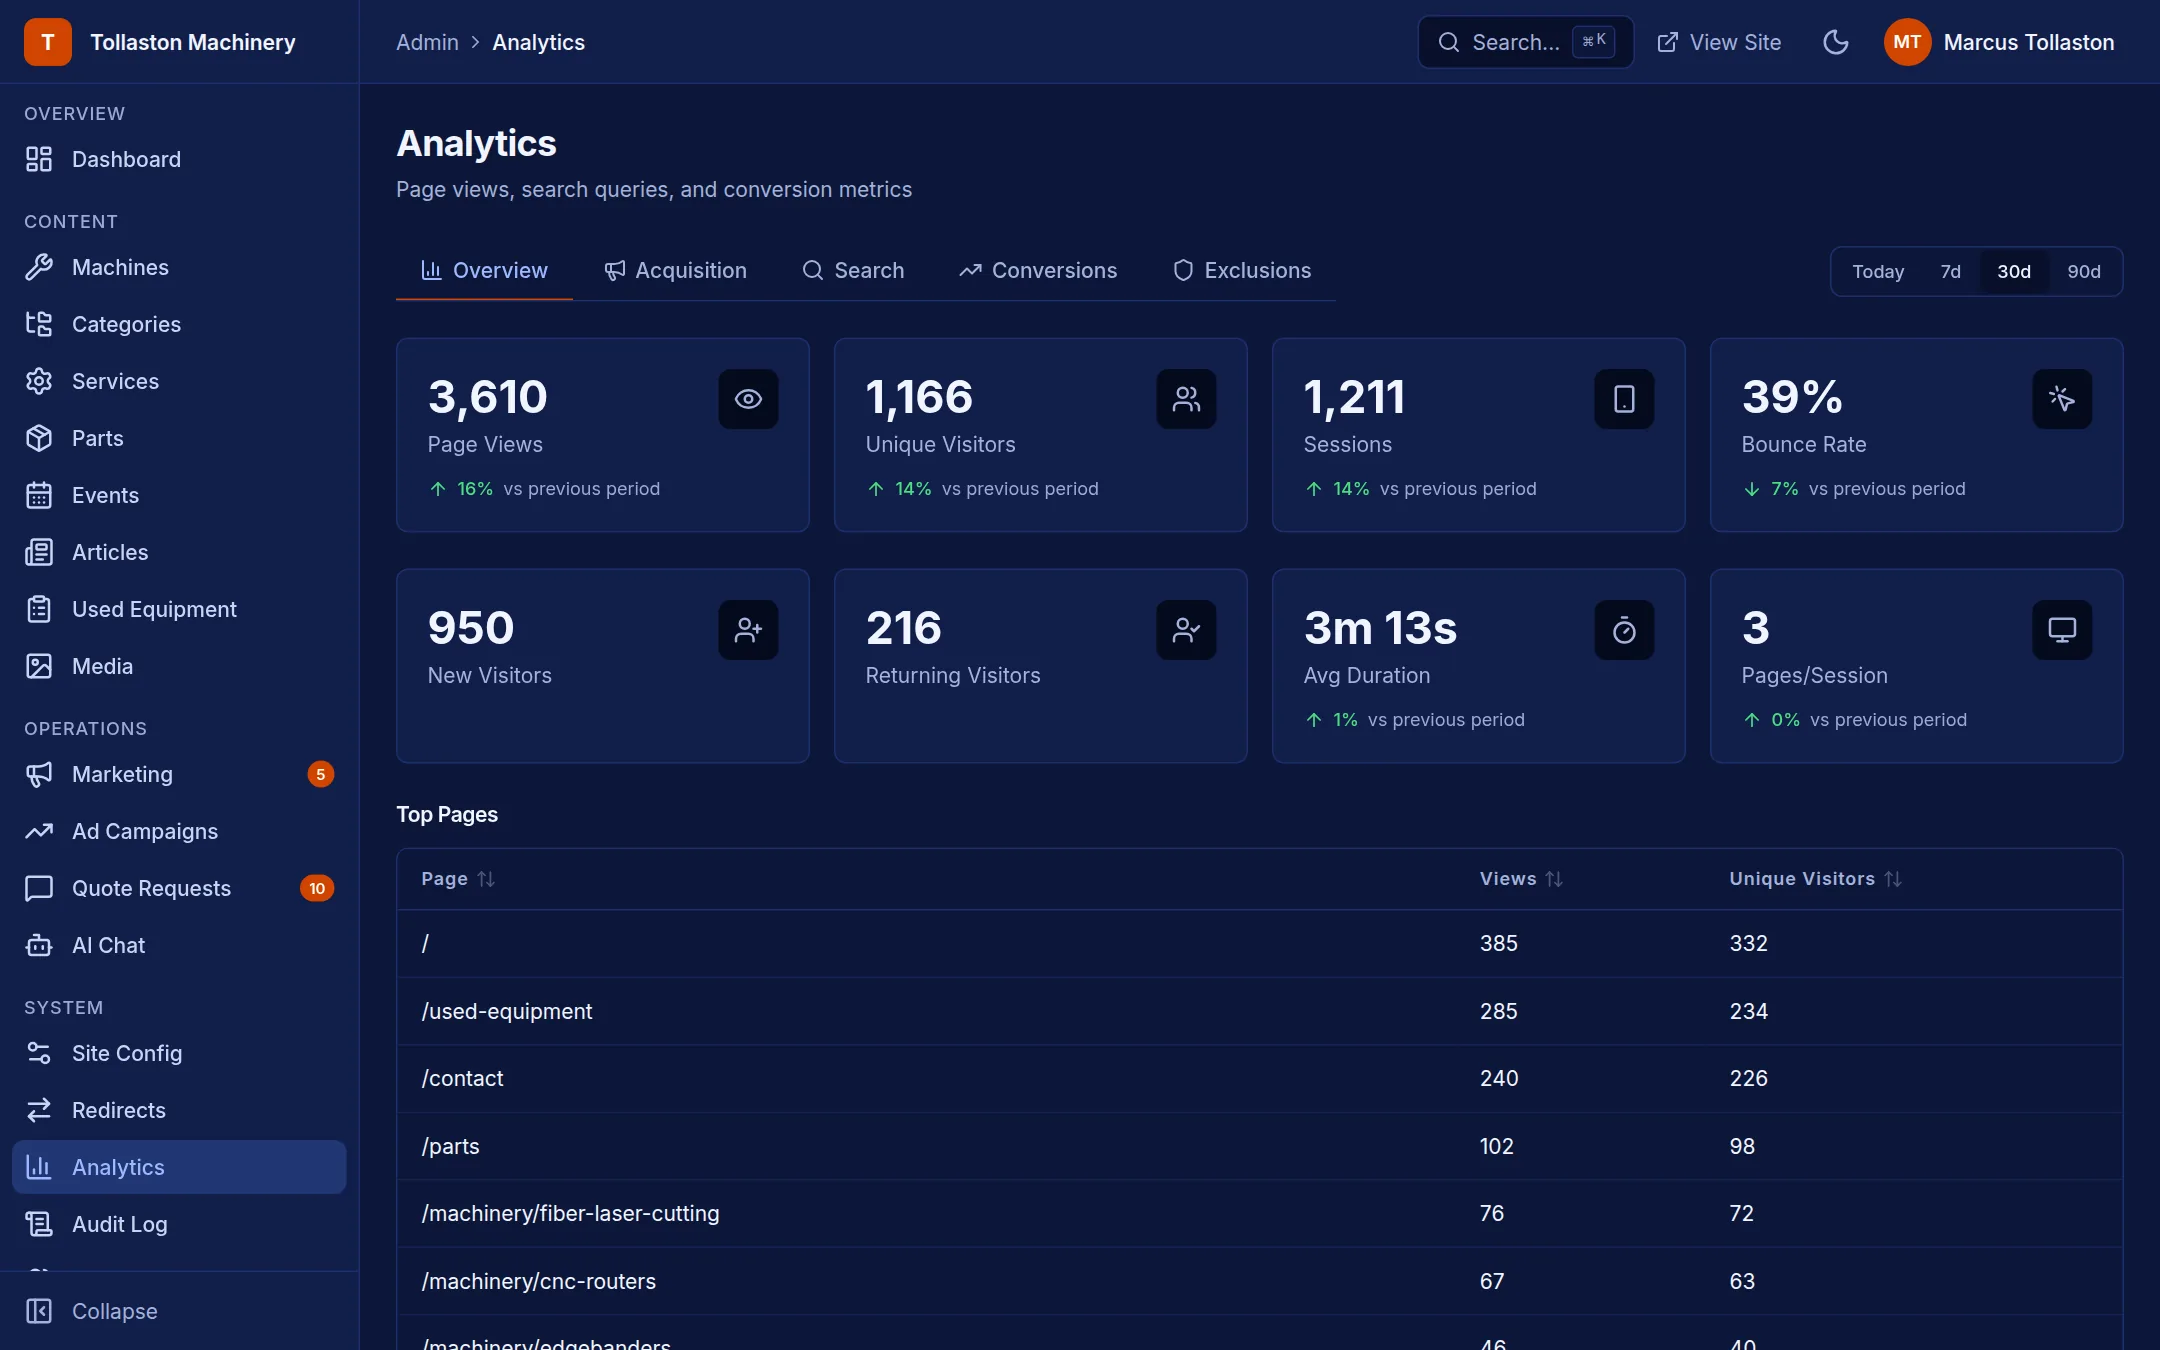Screen dimensions: 2160x1350
Task: Focus the Search input field
Action: pyautogui.click(x=1525, y=42)
